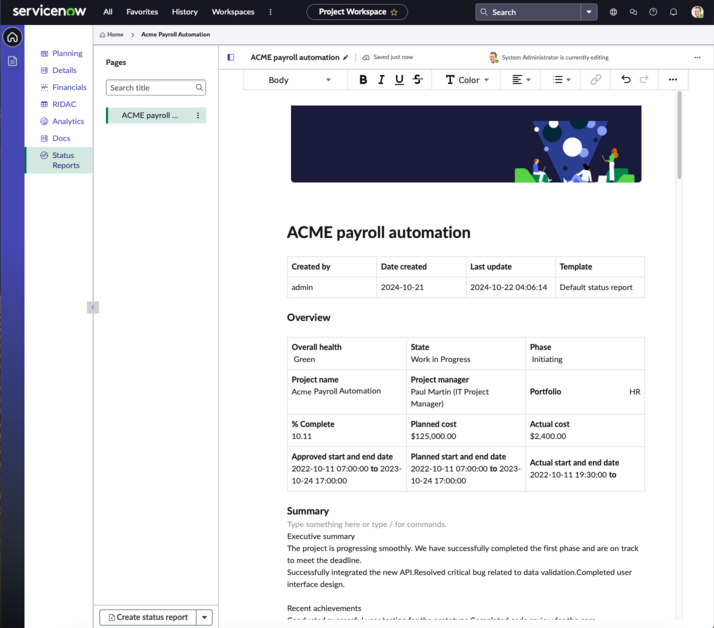This screenshot has height=628, width=714.
Task: Select the Status Reports tab
Action: 59,160
